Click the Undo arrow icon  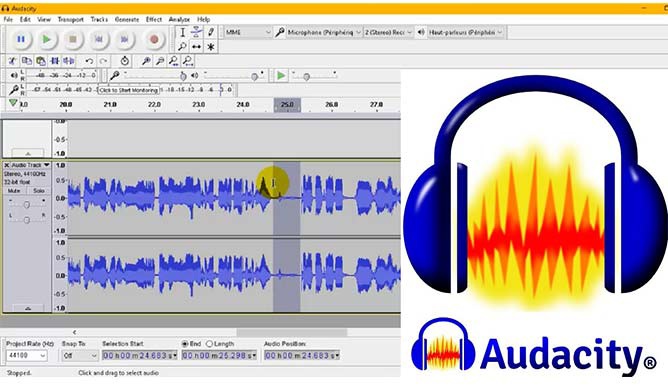(89, 61)
